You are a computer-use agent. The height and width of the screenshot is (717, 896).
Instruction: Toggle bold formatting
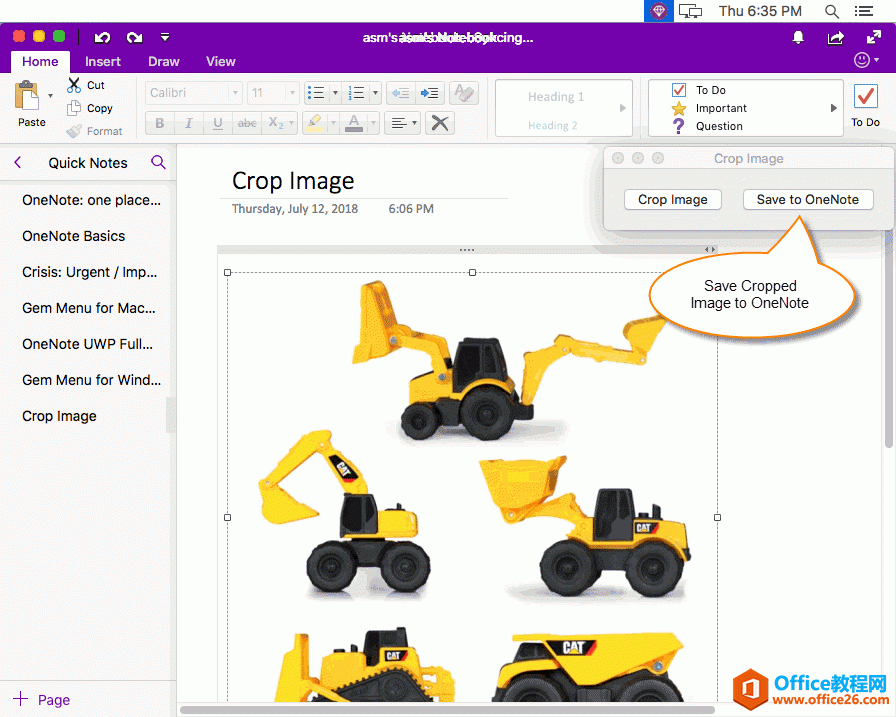pos(159,122)
